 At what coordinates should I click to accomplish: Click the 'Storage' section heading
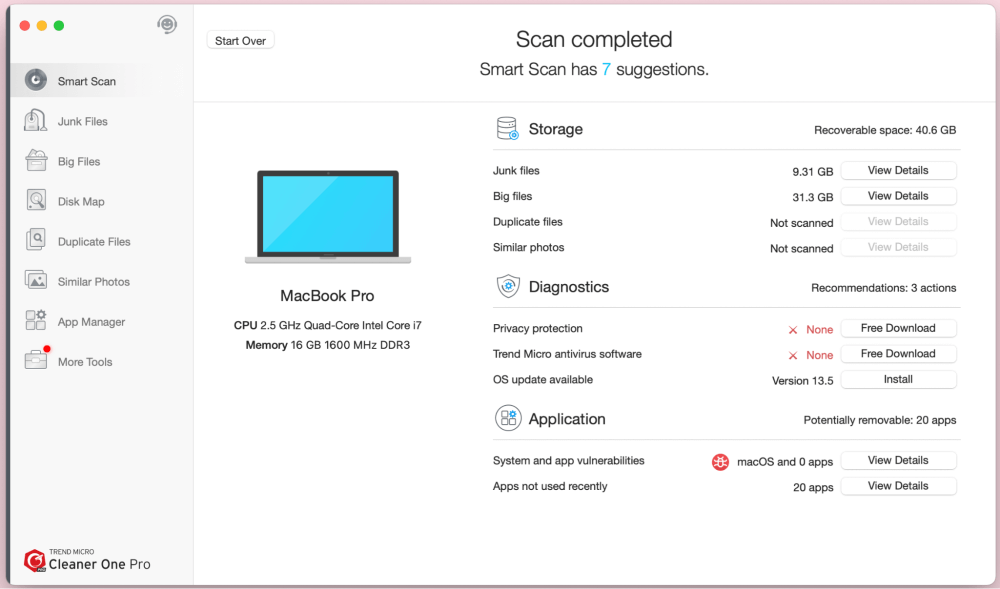555,129
